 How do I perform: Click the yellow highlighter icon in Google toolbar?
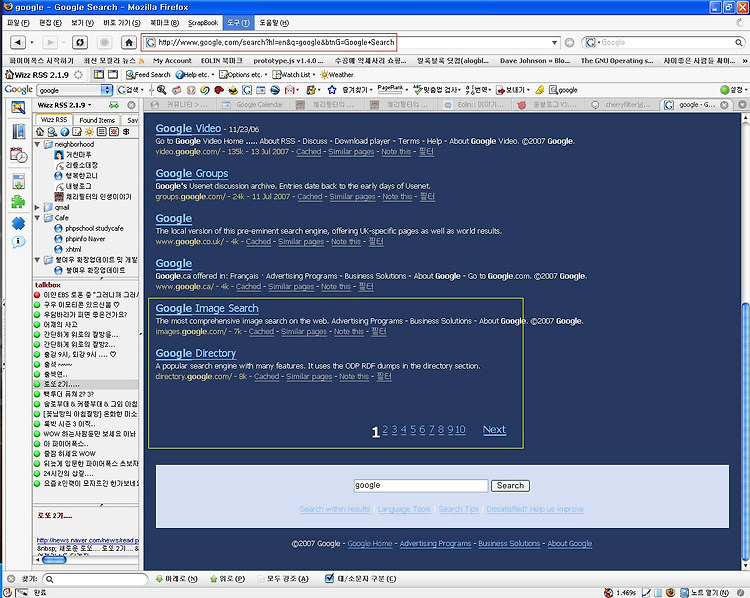[x=540, y=89]
